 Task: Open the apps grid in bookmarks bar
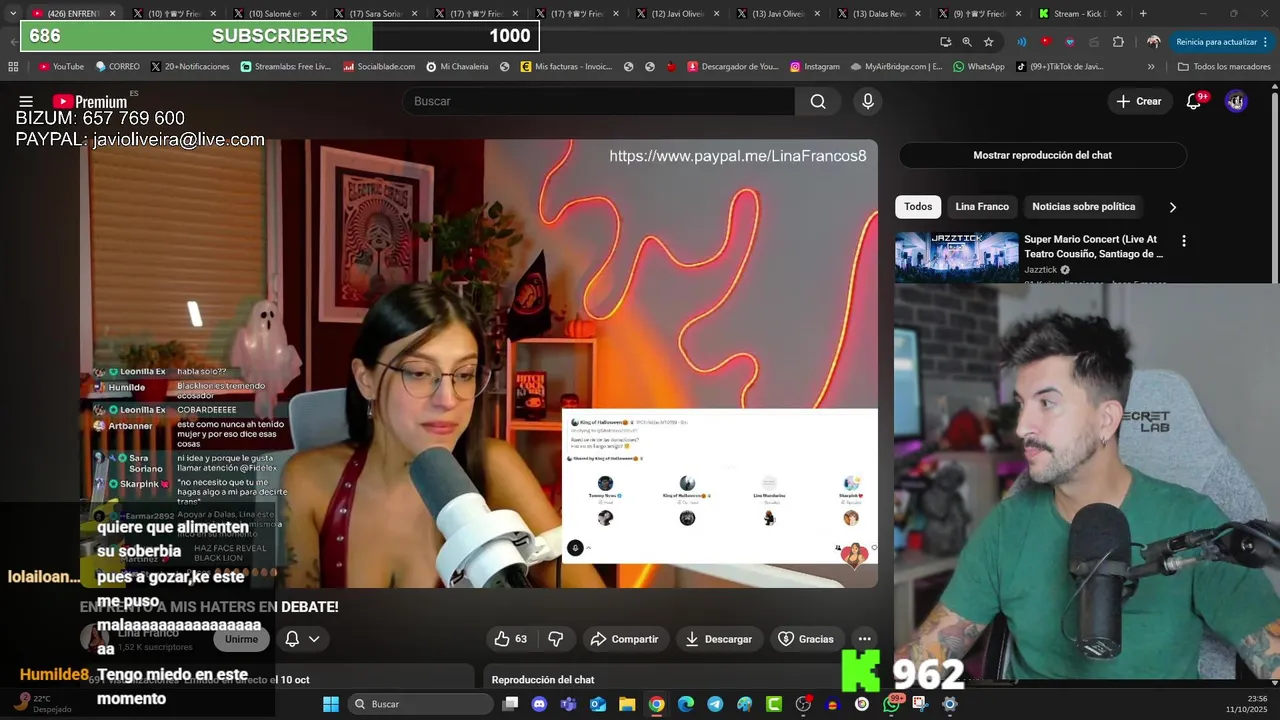coord(13,67)
